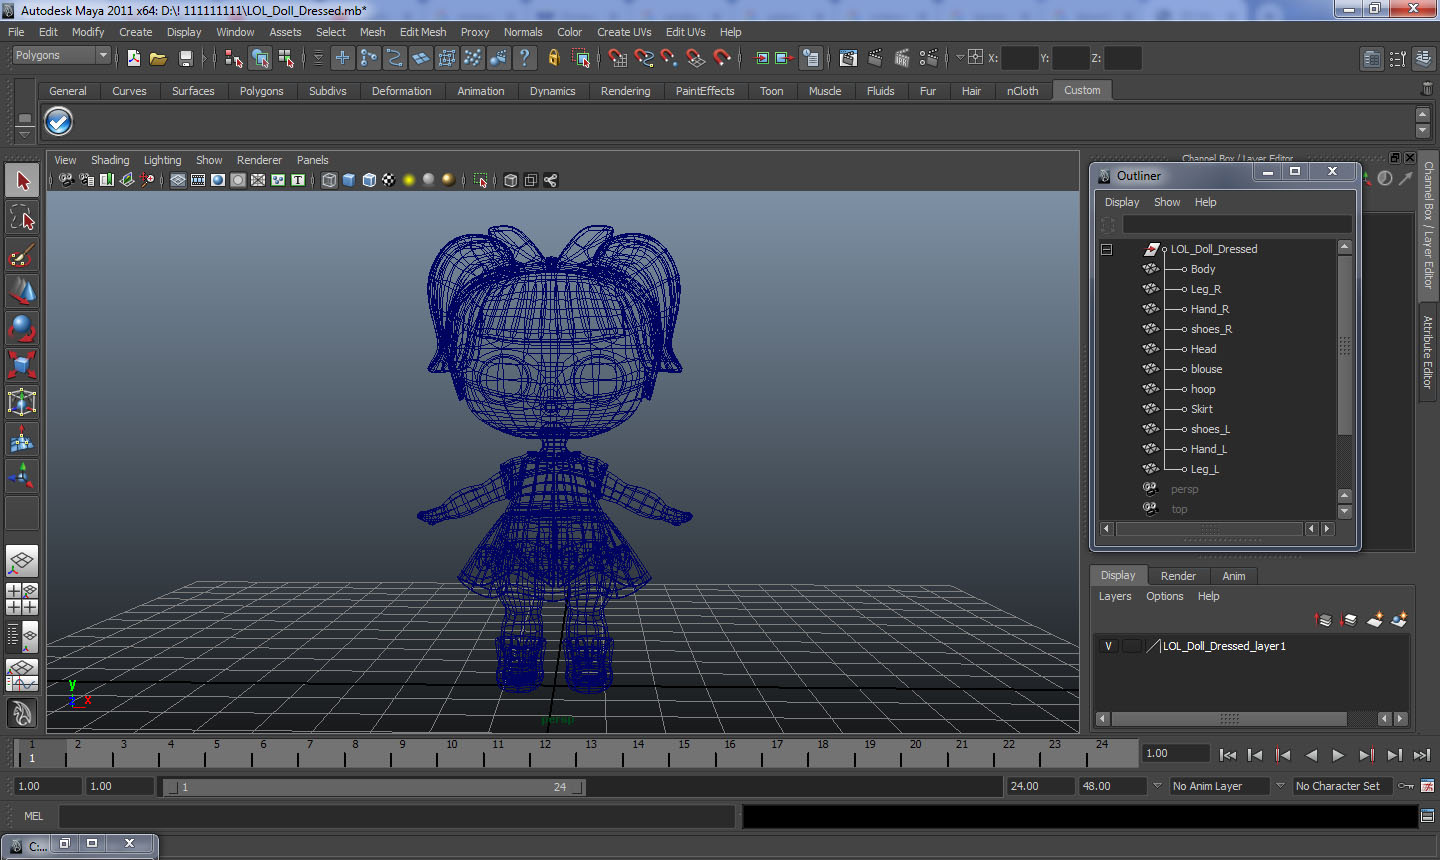Open the Edit Mesh menu

click(x=423, y=32)
